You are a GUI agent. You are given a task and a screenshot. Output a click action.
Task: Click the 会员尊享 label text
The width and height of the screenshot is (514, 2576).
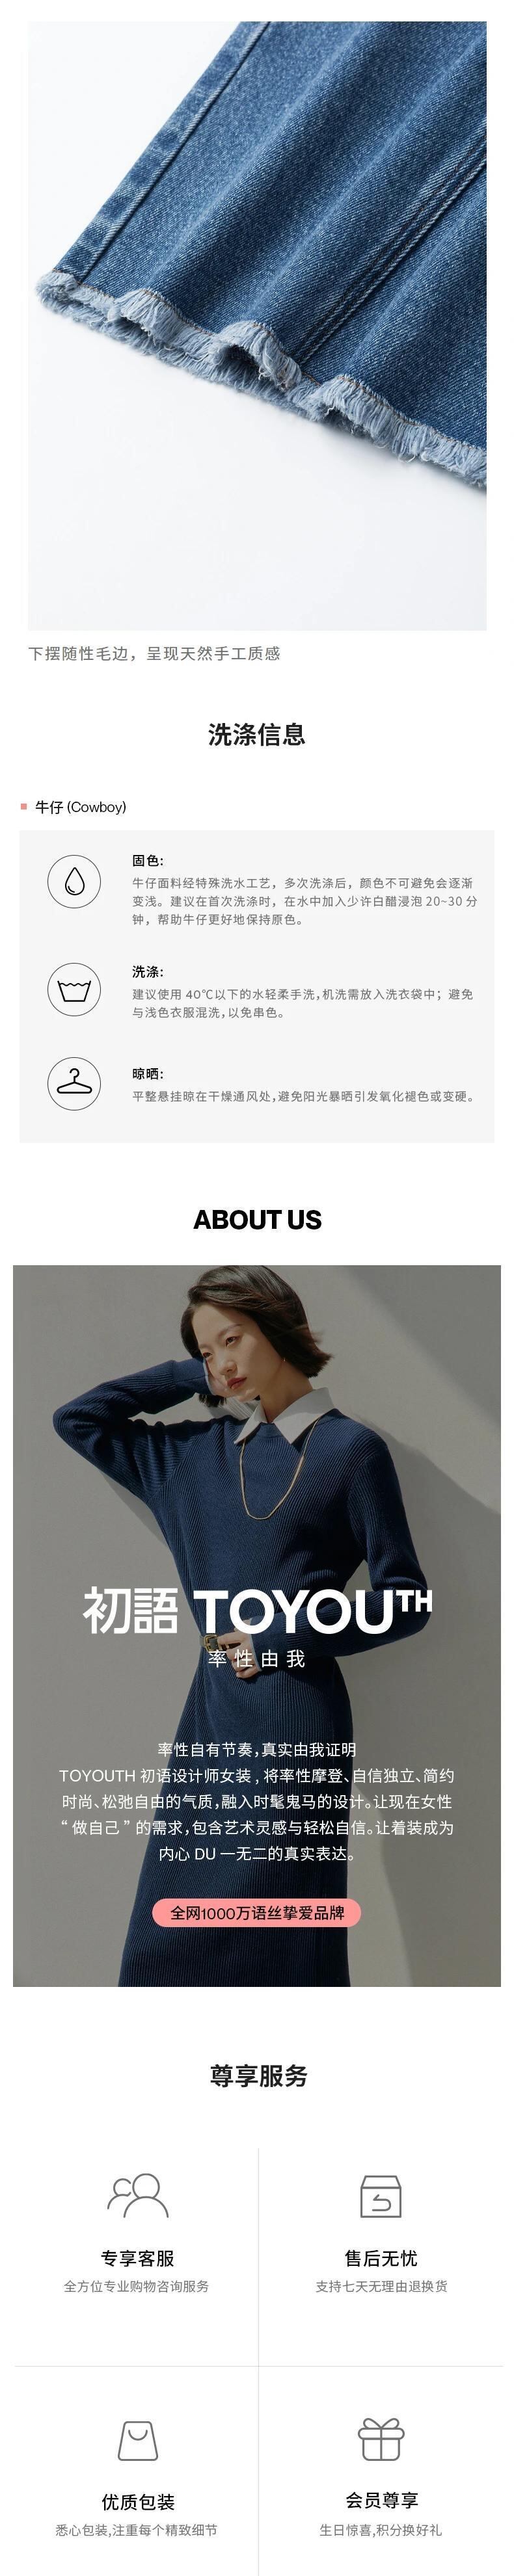click(381, 2500)
